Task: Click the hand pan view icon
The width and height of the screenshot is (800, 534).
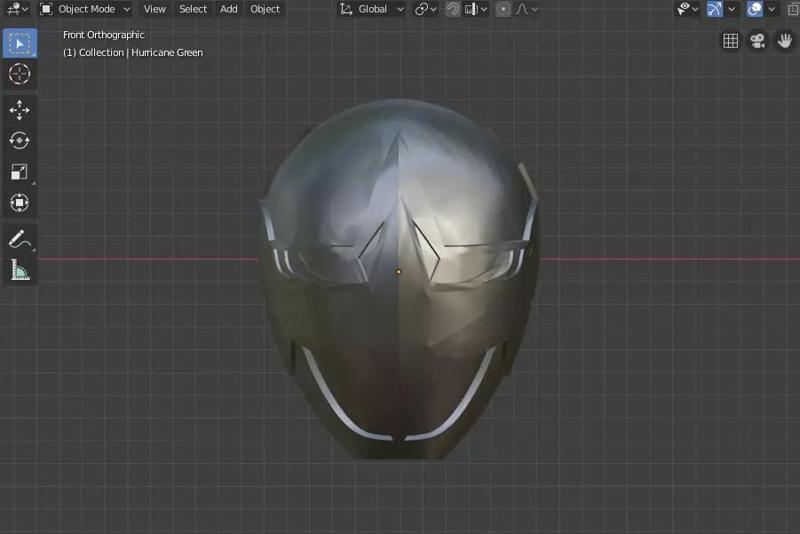Action: point(784,41)
